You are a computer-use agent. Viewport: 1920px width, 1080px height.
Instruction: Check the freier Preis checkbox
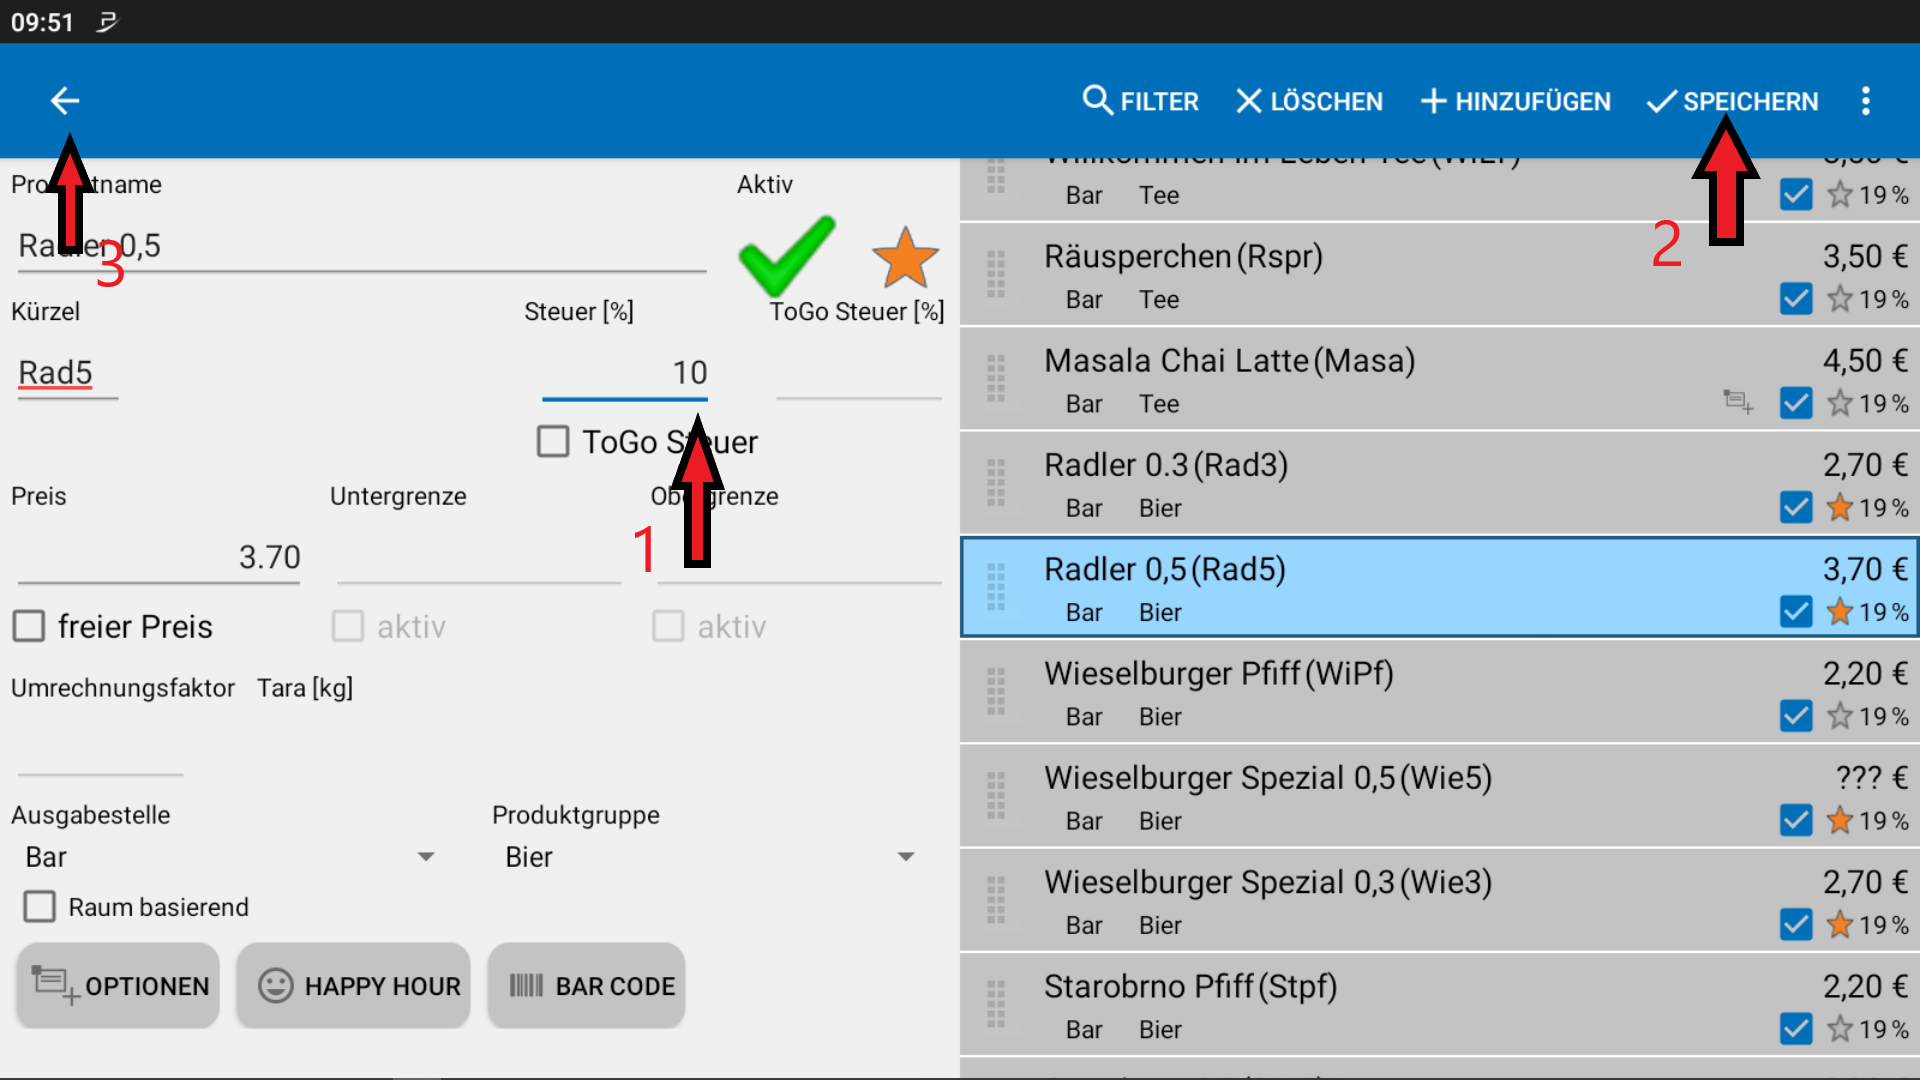(x=29, y=626)
